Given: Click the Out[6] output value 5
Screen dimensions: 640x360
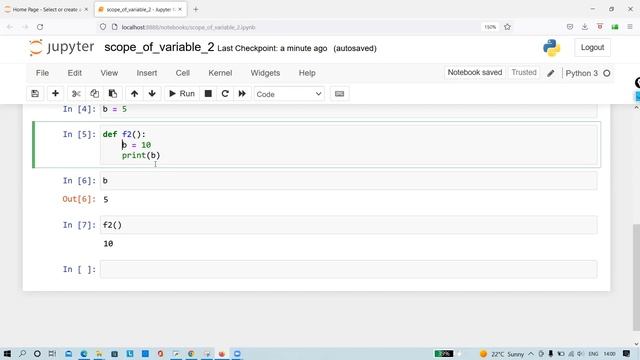Looking at the screenshot, I should [106, 200].
